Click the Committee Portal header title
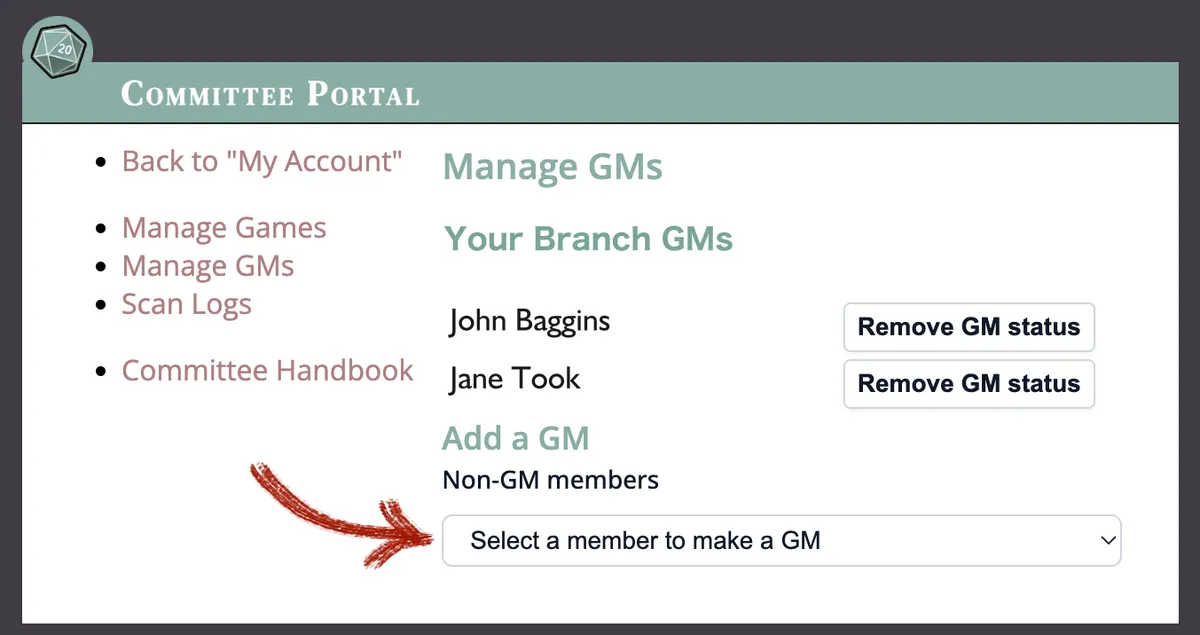The image size is (1200, 635). (270, 94)
